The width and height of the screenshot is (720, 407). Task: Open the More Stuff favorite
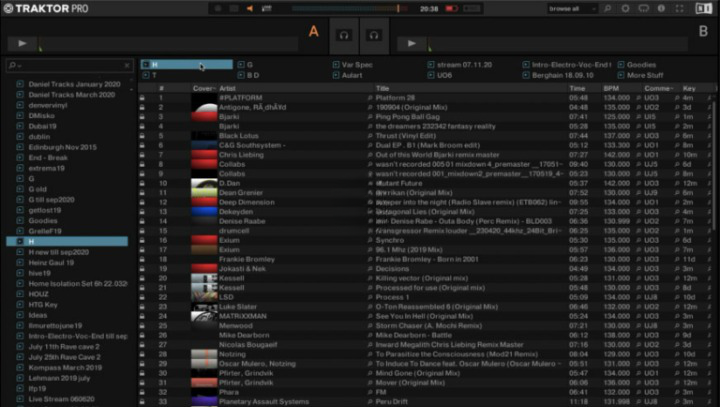[x=641, y=75]
